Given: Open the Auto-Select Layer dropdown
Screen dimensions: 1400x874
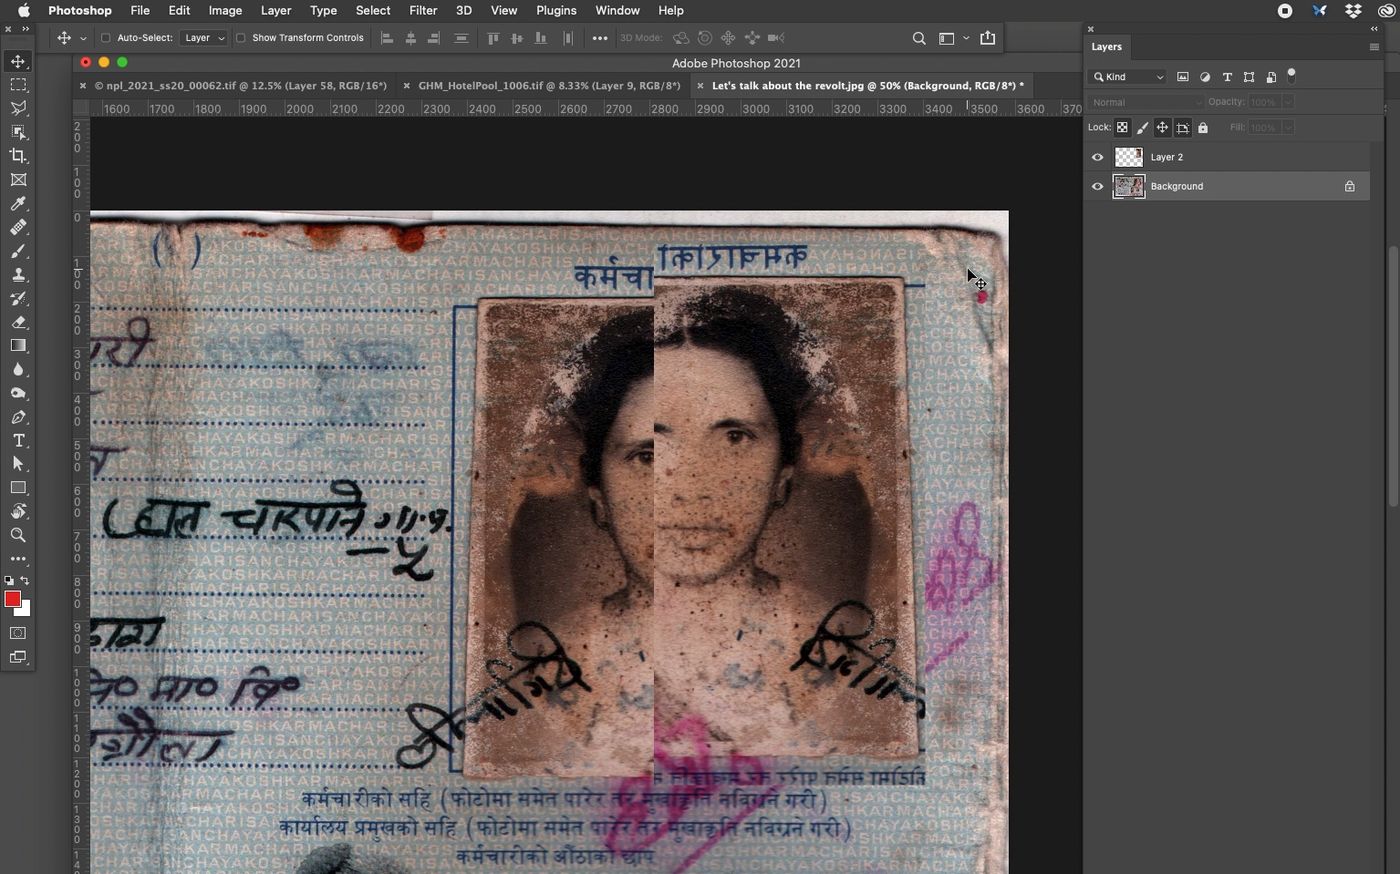Looking at the screenshot, I should tap(204, 38).
